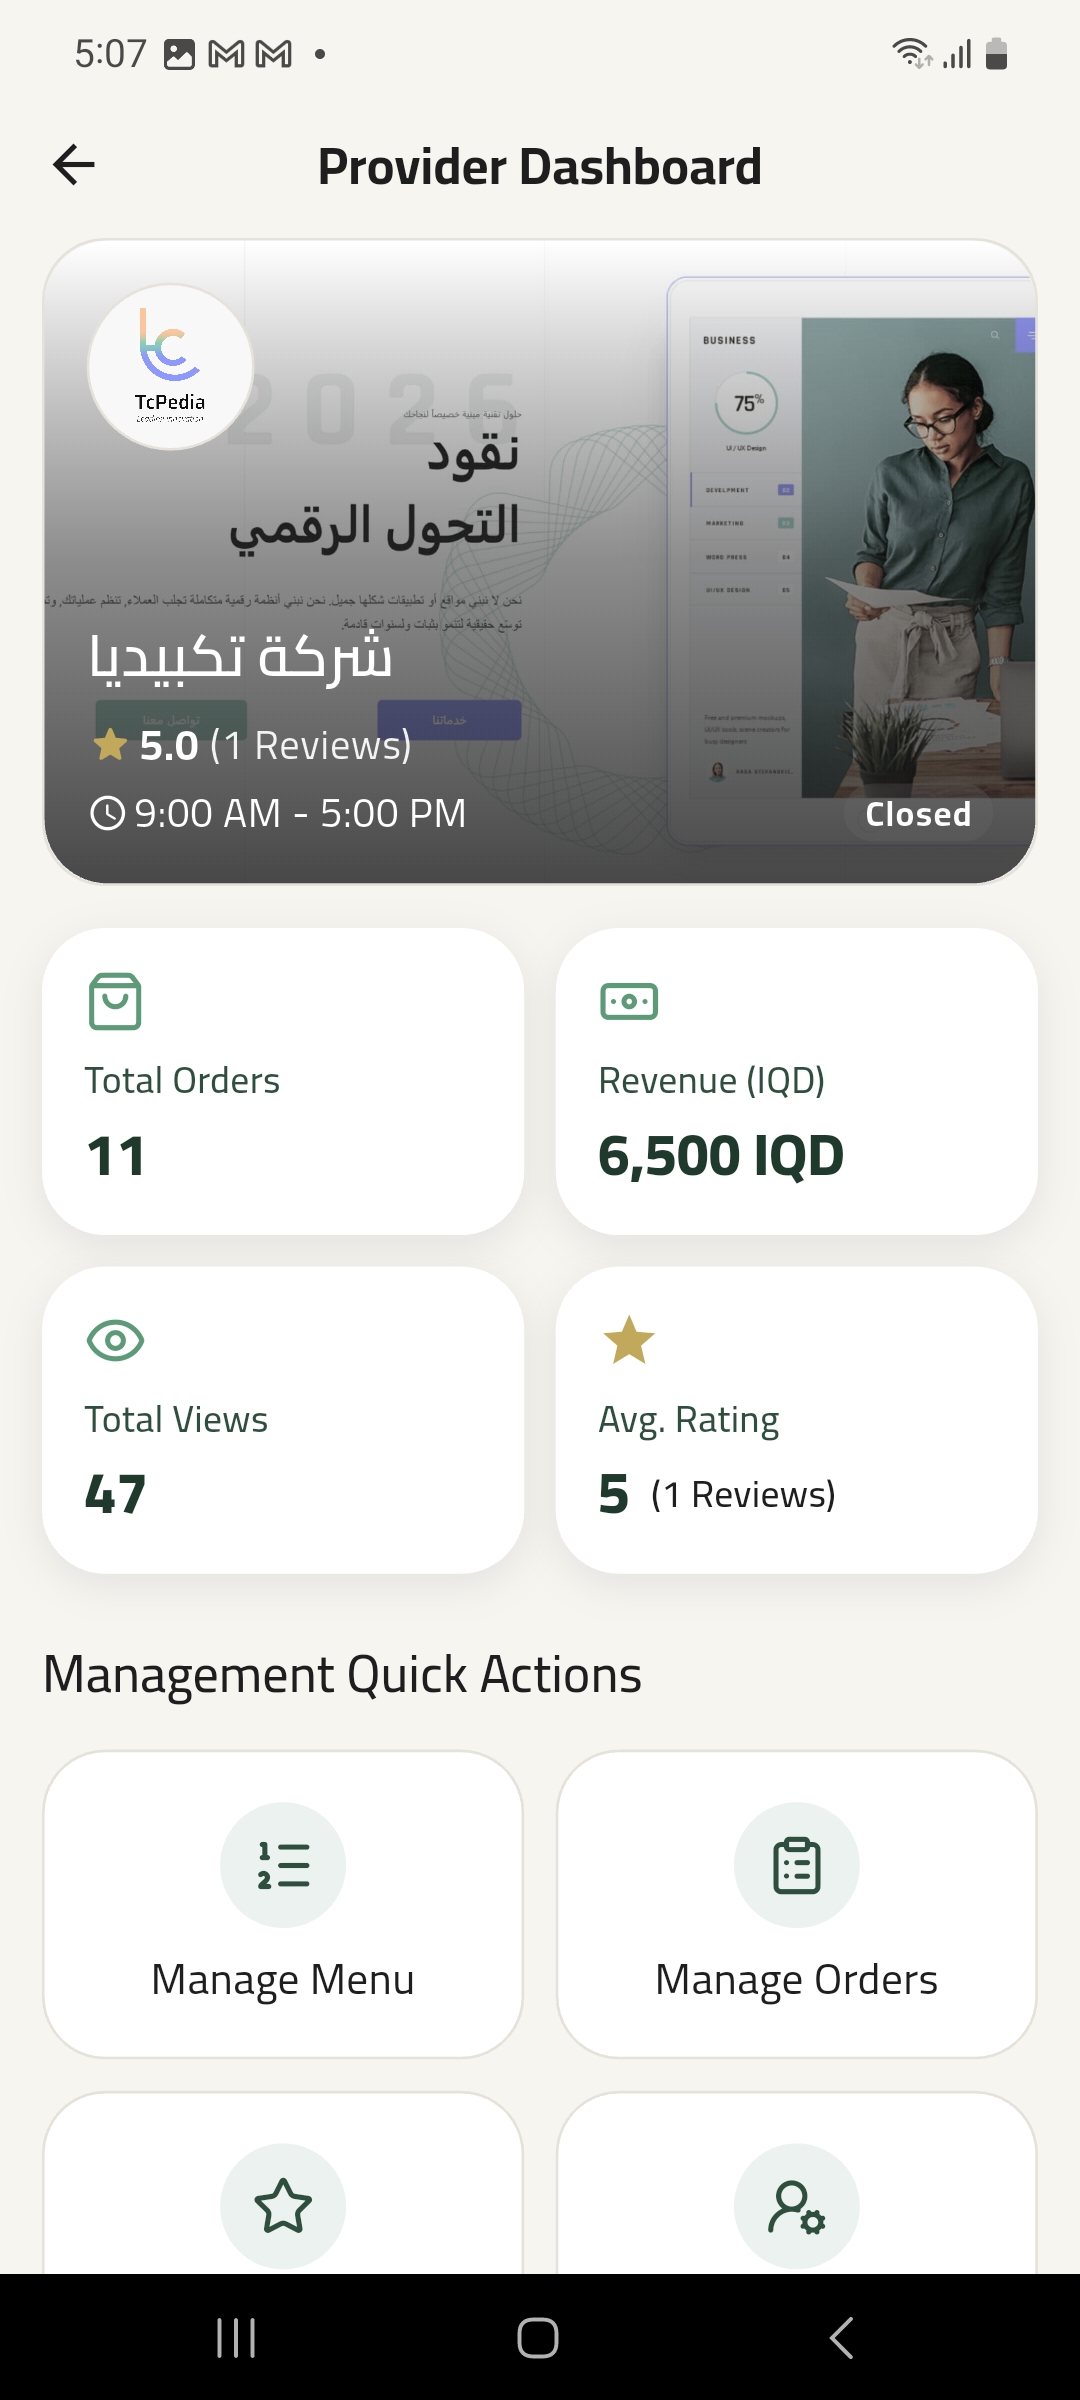Tap the (1 Reviews) text in Avg. Rating card
This screenshot has height=2400, width=1080.
(x=743, y=1495)
